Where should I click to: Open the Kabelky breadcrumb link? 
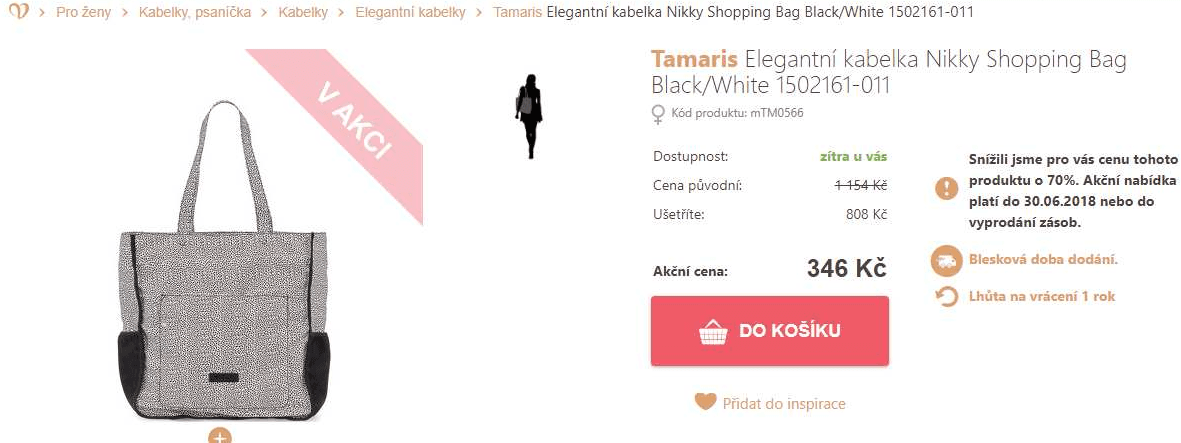coord(303,13)
